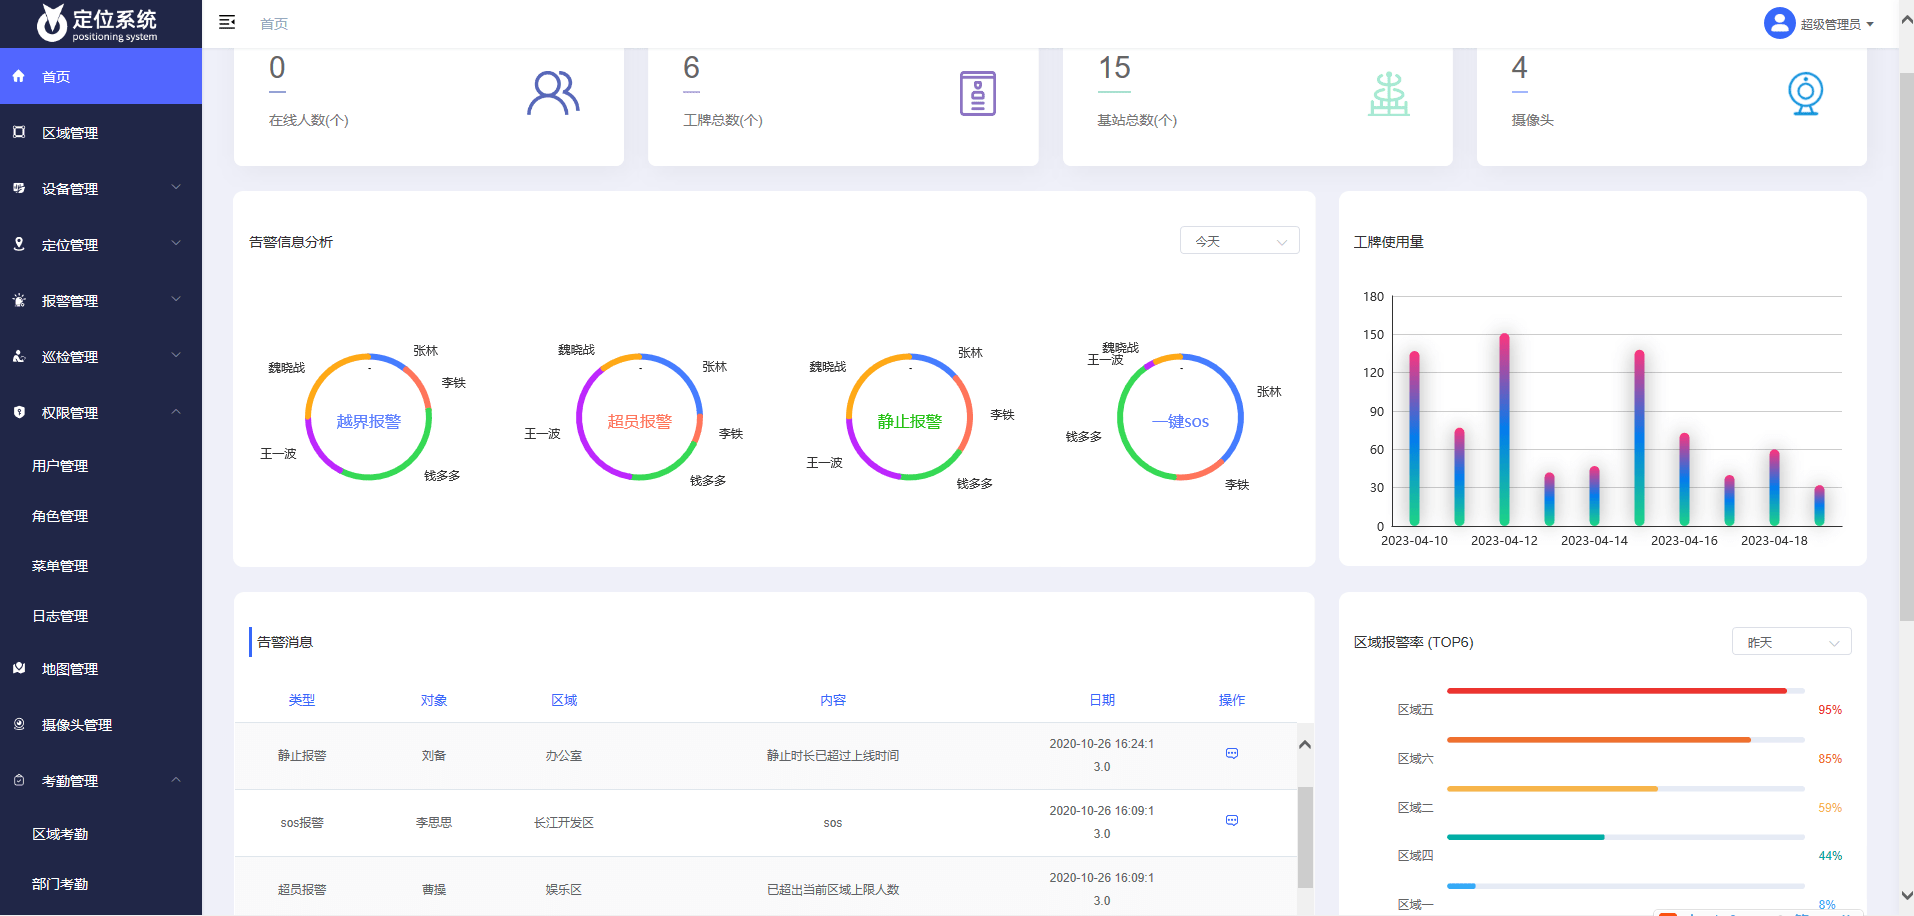The image size is (1914, 916).
Task: Click the 考勤管理 sidebar icon
Action: click(18, 780)
